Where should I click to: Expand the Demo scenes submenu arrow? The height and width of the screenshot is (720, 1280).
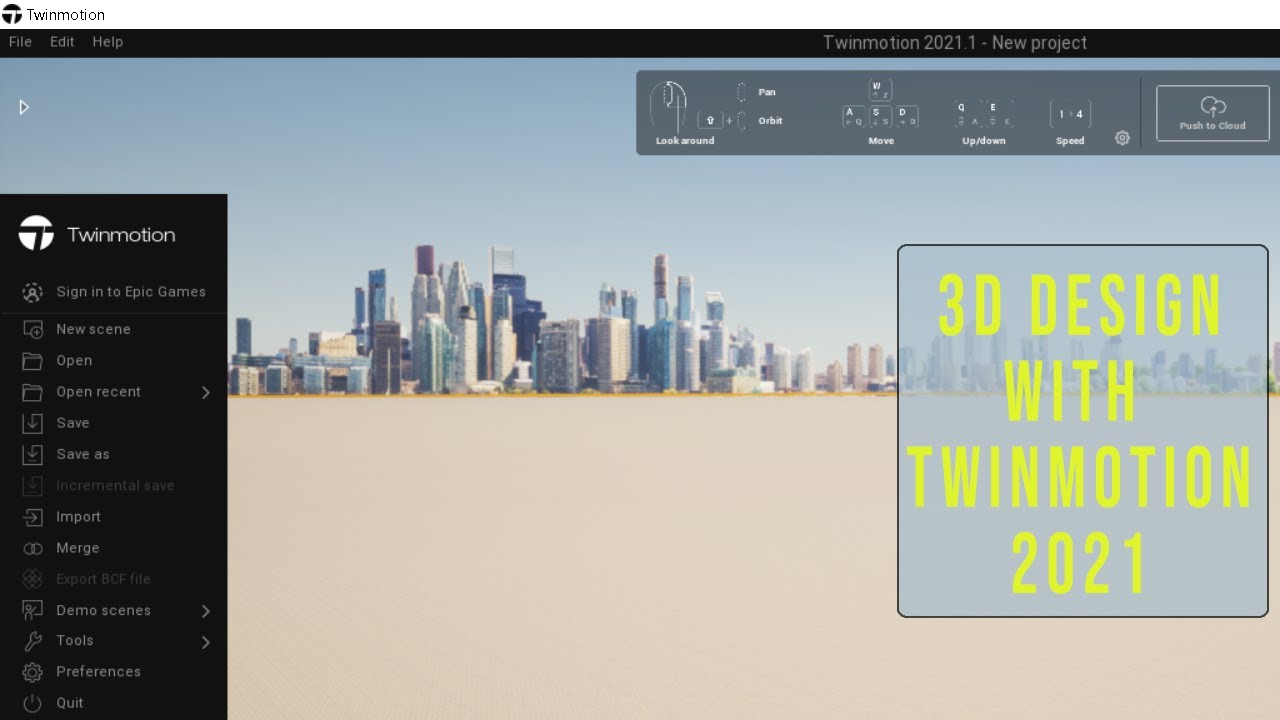(206, 611)
